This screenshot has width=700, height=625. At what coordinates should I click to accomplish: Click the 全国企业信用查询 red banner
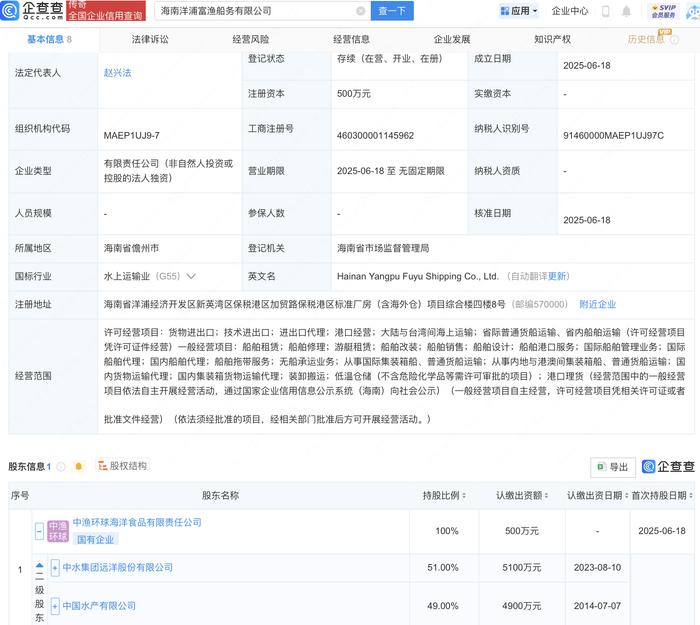coord(106,11)
